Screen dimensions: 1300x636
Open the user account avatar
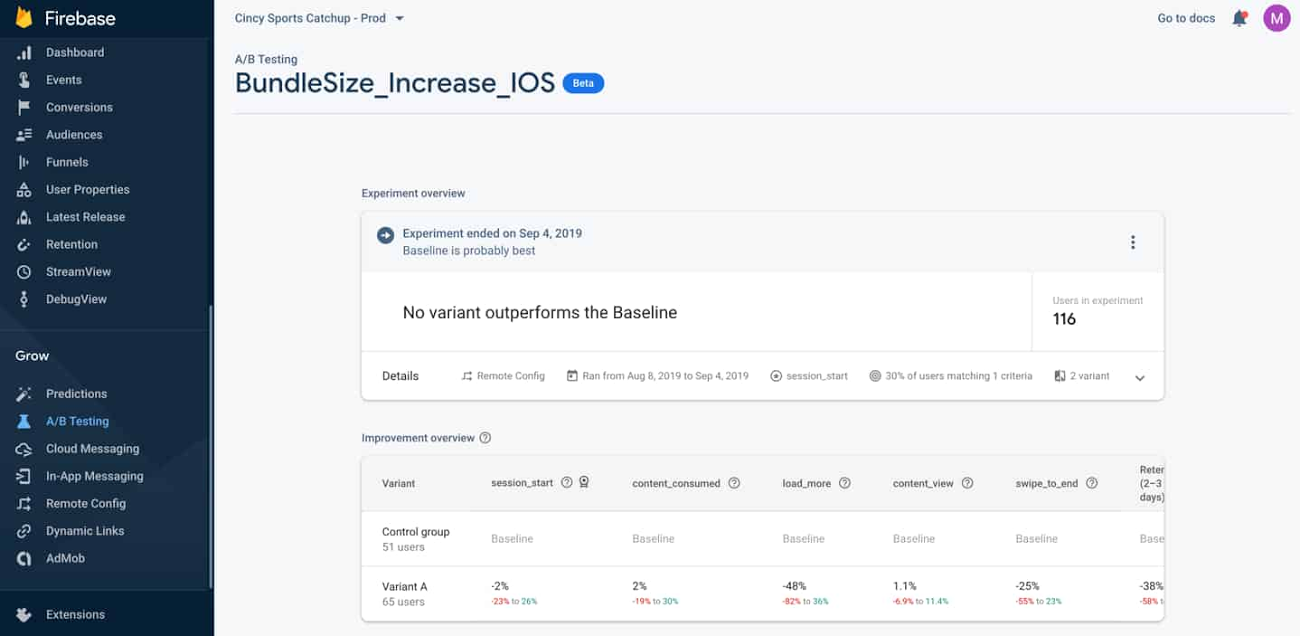(1276, 18)
